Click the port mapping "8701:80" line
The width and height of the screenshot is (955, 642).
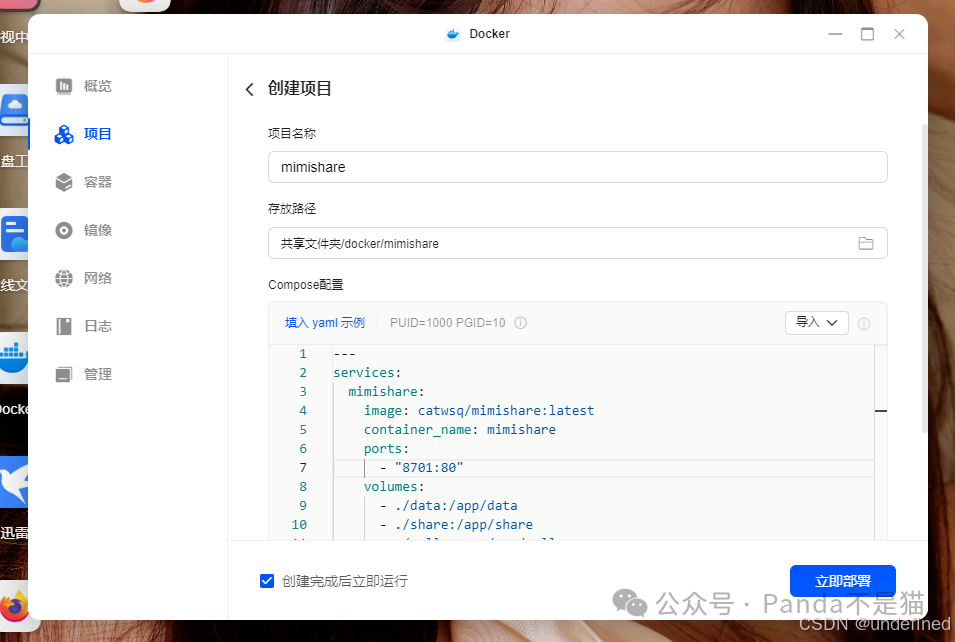[421, 468]
